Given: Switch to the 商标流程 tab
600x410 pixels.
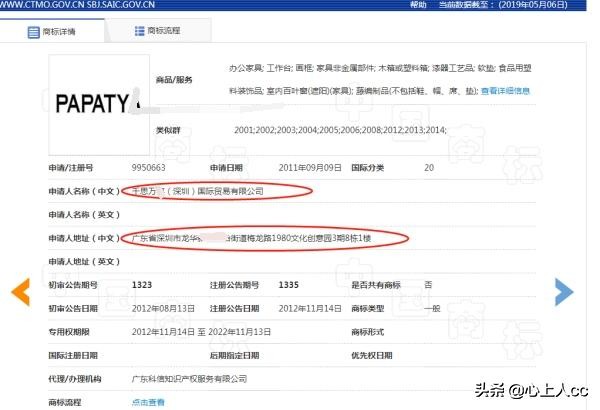Looking at the screenshot, I should coord(158,30).
